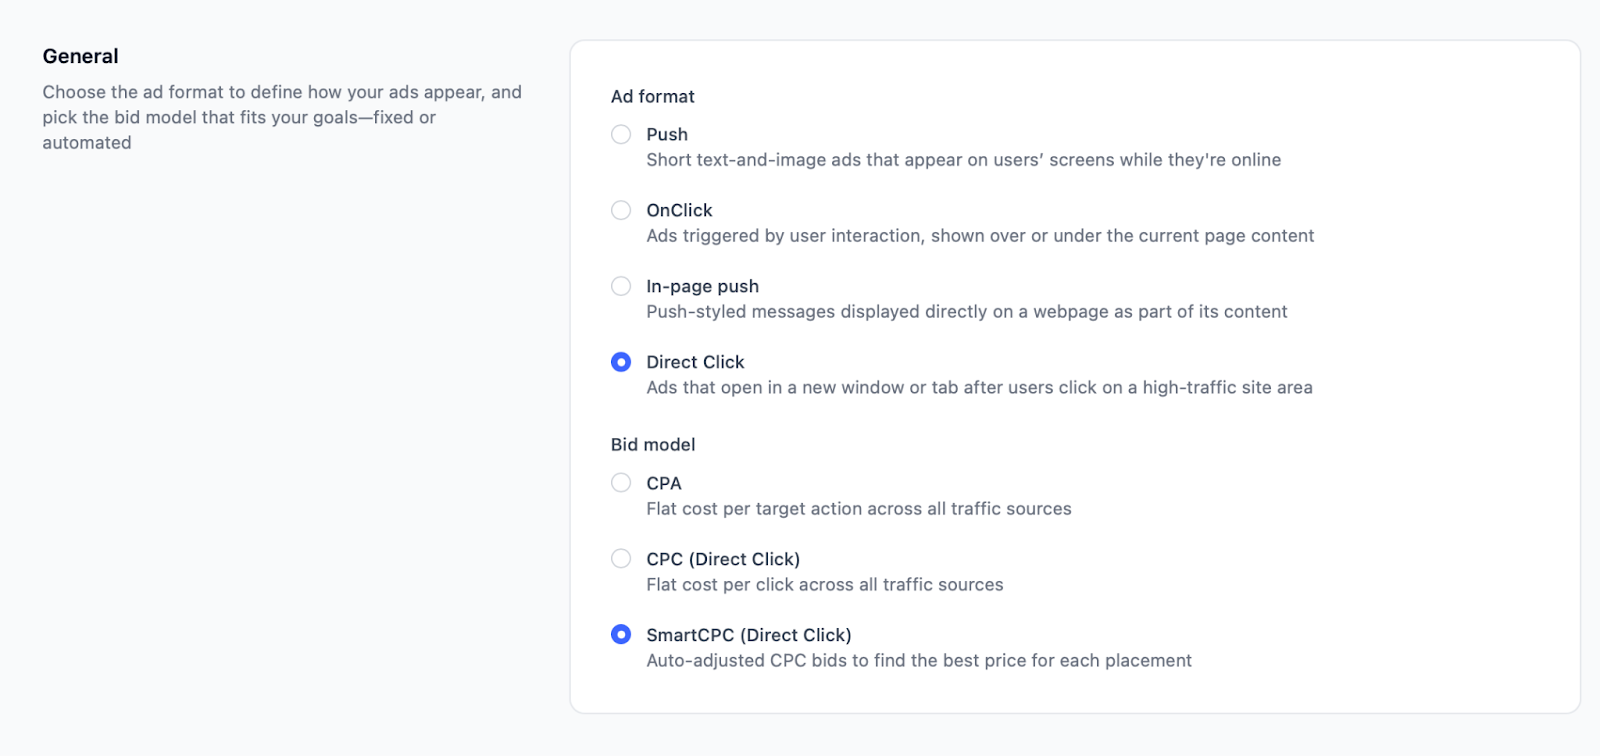Image resolution: width=1600 pixels, height=756 pixels.
Task: Click the 'In-page push' label text
Action: 702,286
